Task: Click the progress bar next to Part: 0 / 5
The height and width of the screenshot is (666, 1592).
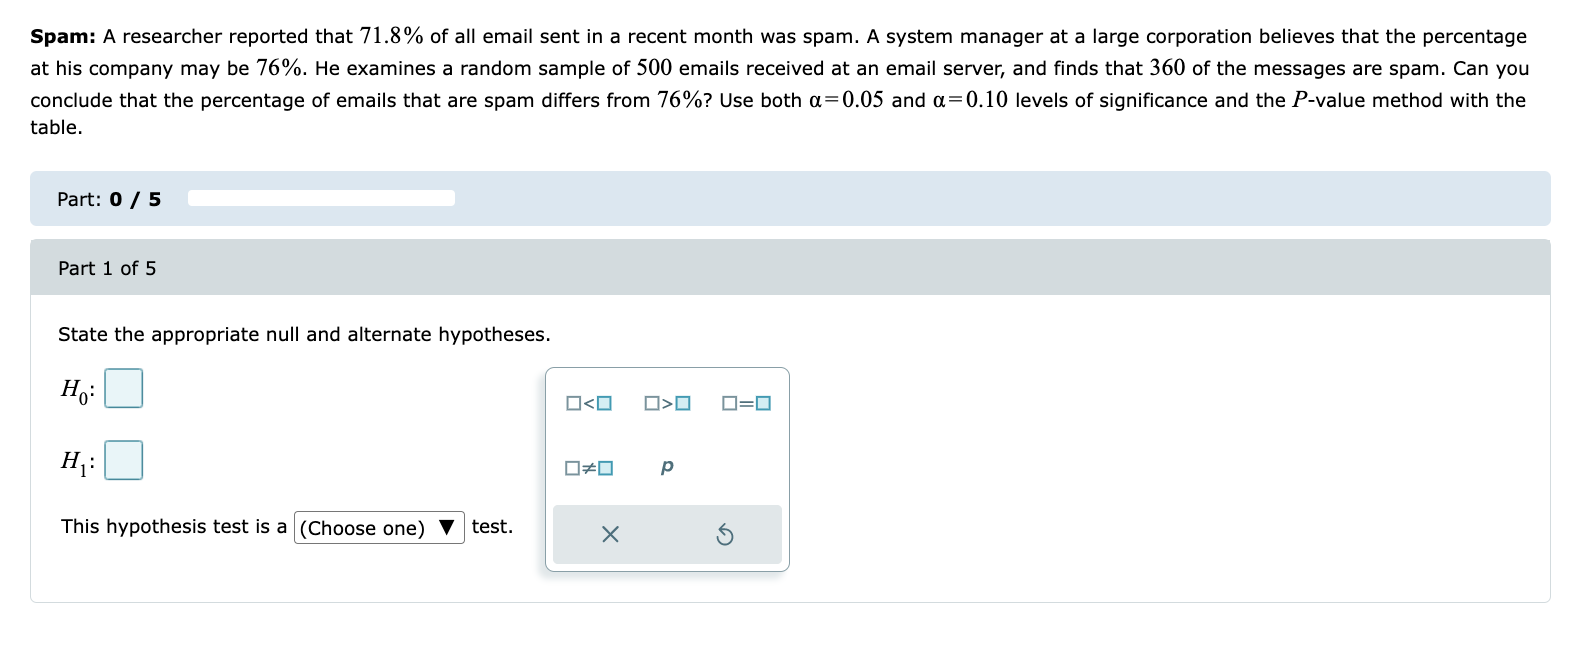Action: [321, 198]
